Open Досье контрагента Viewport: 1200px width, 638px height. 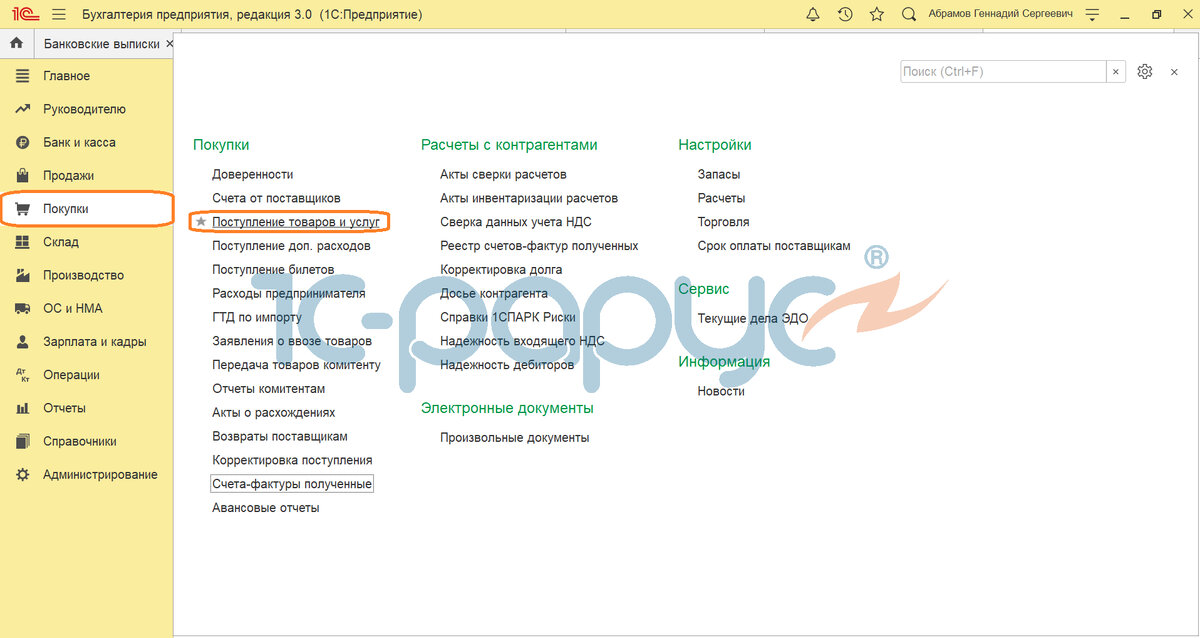[494, 293]
